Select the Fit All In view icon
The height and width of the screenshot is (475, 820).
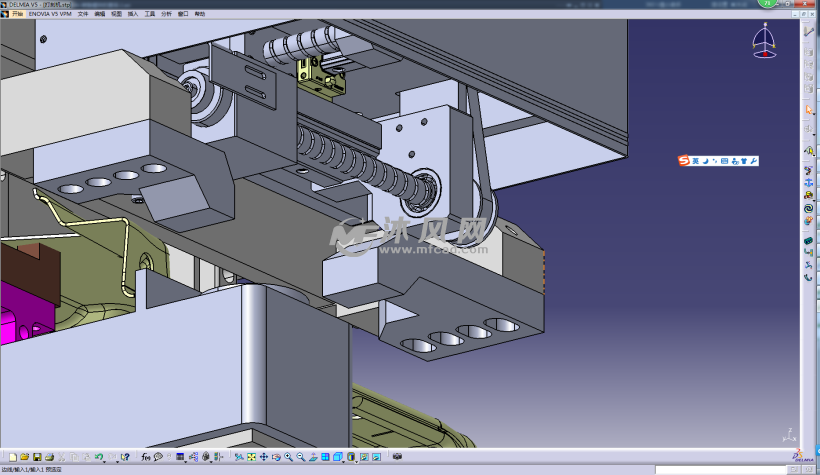[252, 457]
